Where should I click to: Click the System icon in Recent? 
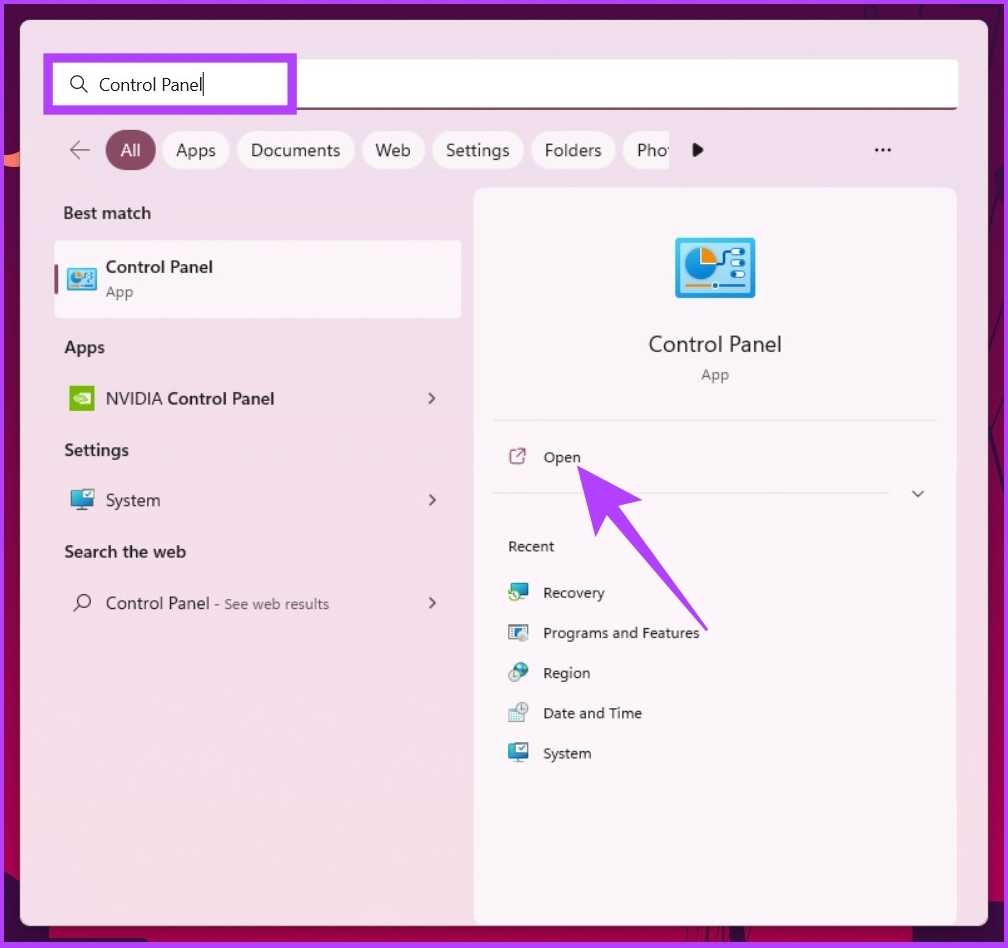click(x=518, y=753)
